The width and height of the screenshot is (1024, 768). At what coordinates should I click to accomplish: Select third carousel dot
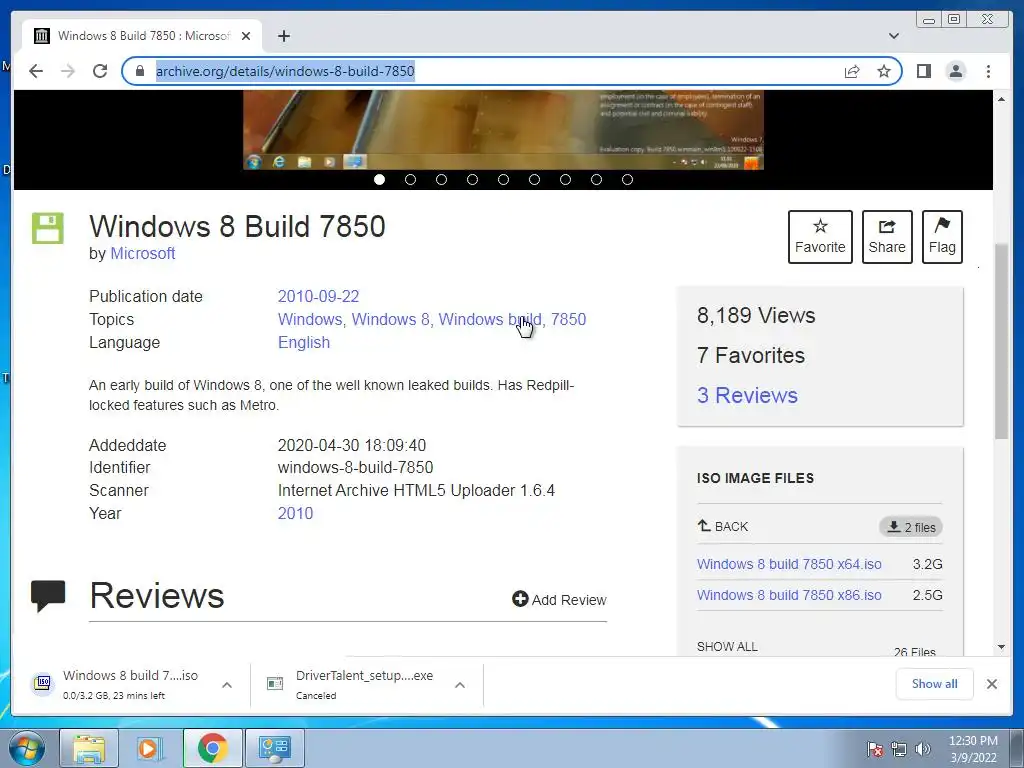pos(441,179)
